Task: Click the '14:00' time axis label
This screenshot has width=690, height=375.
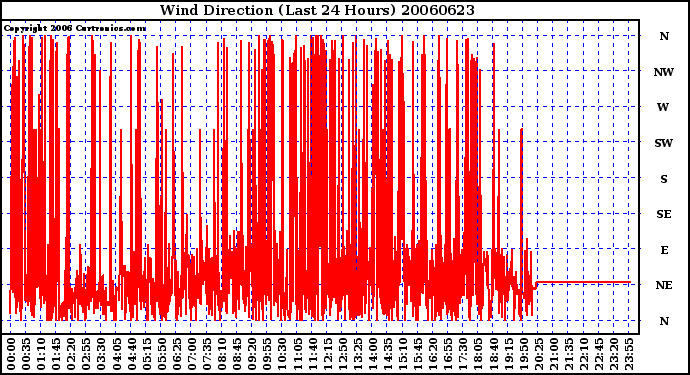Action: pyautogui.click(x=373, y=354)
